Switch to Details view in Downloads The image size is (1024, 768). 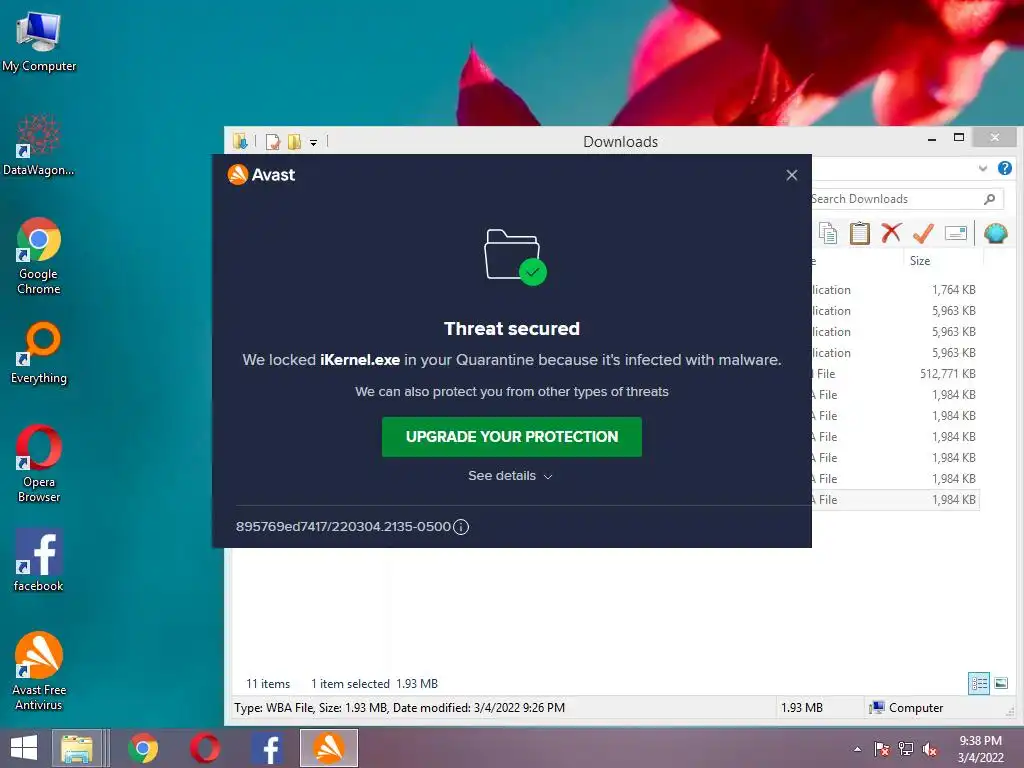pyautogui.click(x=979, y=684)
